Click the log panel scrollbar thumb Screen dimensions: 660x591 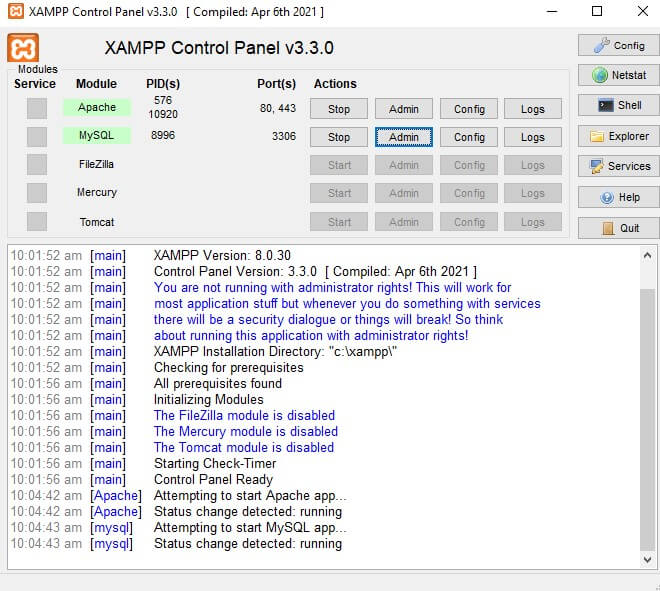pos(647,419)
